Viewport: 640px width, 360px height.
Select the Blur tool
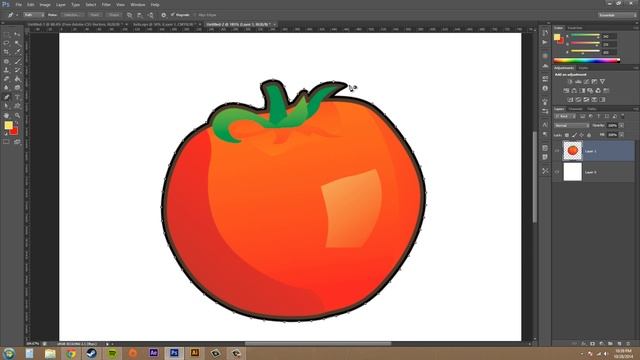6,88
